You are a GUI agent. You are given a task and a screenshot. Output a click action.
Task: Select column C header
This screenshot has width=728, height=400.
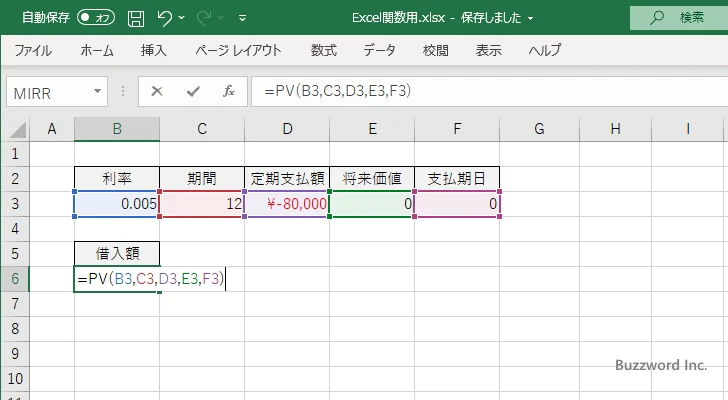[x=202, y=129]
